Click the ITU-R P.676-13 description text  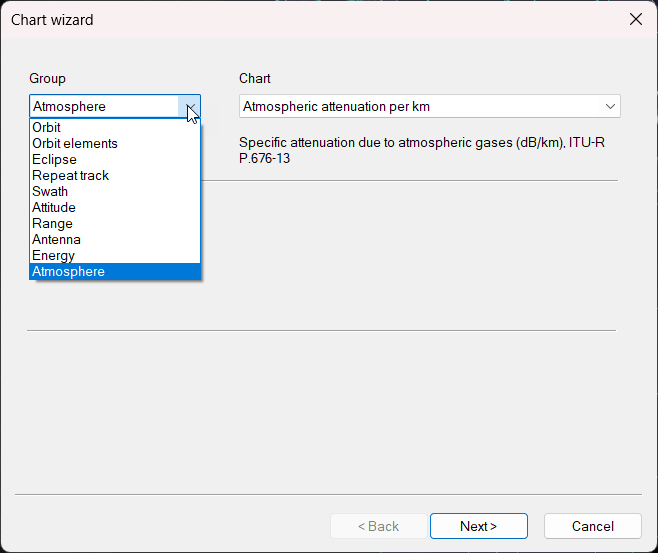[x=422, y=150]
